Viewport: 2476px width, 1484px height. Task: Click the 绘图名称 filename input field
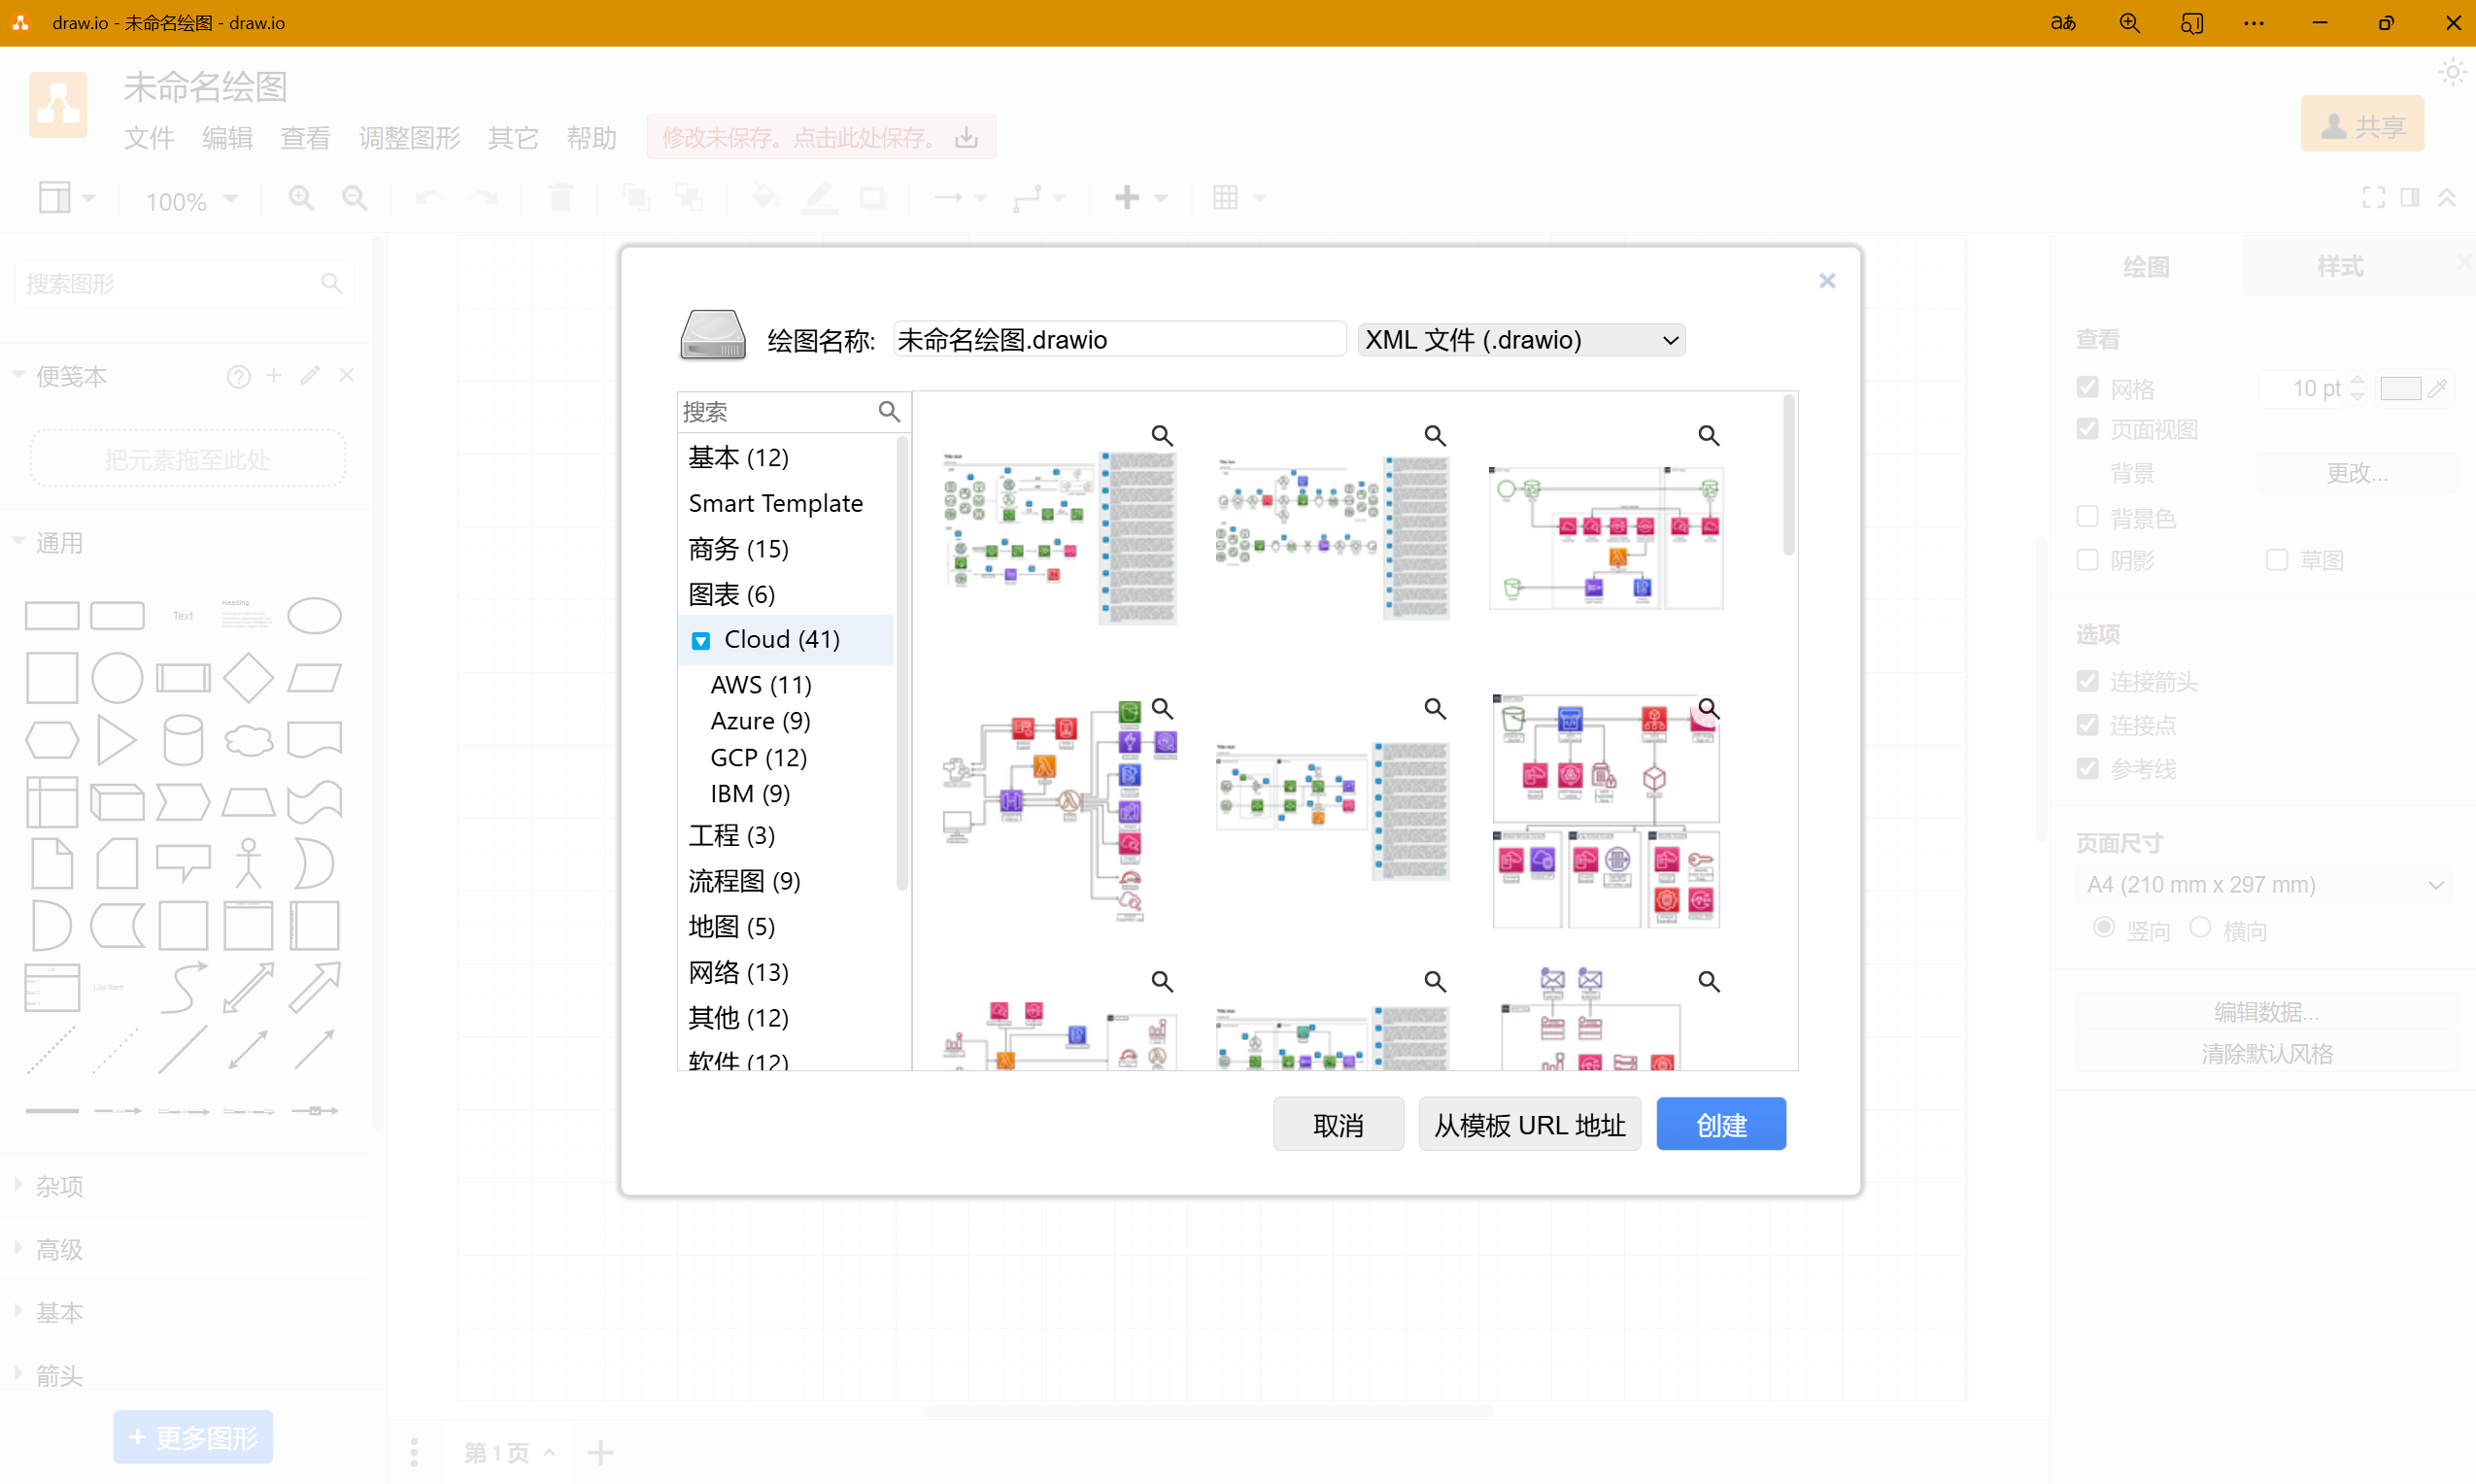(1119, 340)
